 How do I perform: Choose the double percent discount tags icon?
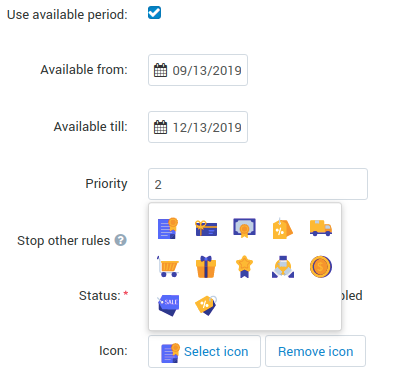click(206, 305)
